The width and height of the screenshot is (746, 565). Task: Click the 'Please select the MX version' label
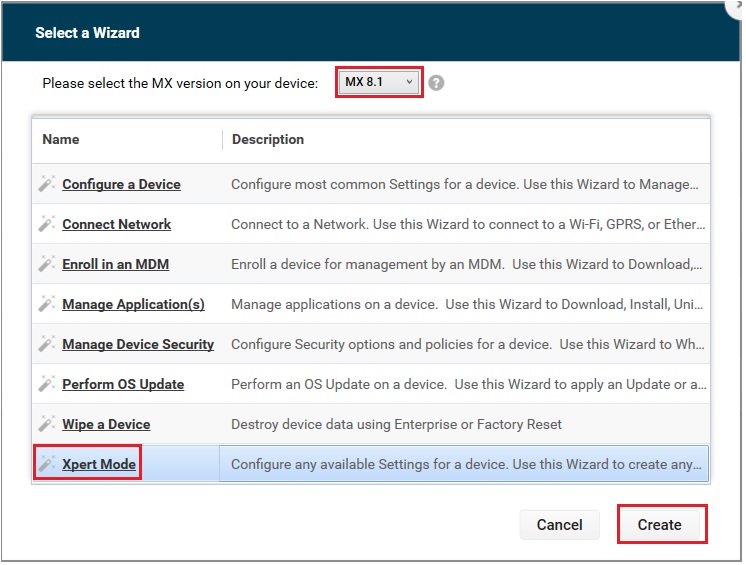click(180, 83)
